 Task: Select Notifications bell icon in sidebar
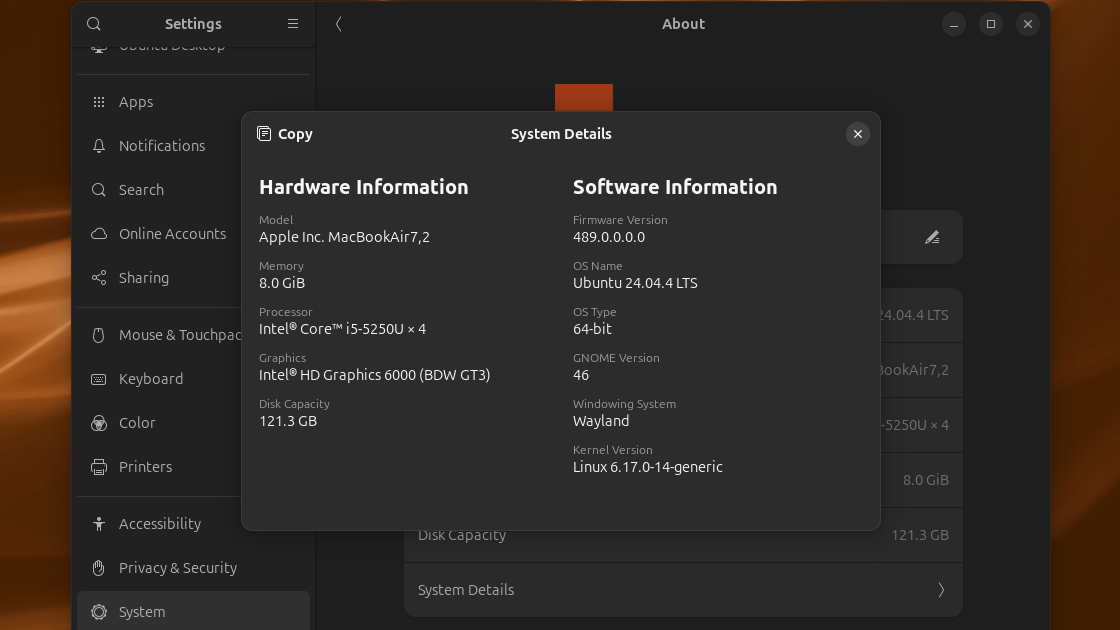click(99, 146)
